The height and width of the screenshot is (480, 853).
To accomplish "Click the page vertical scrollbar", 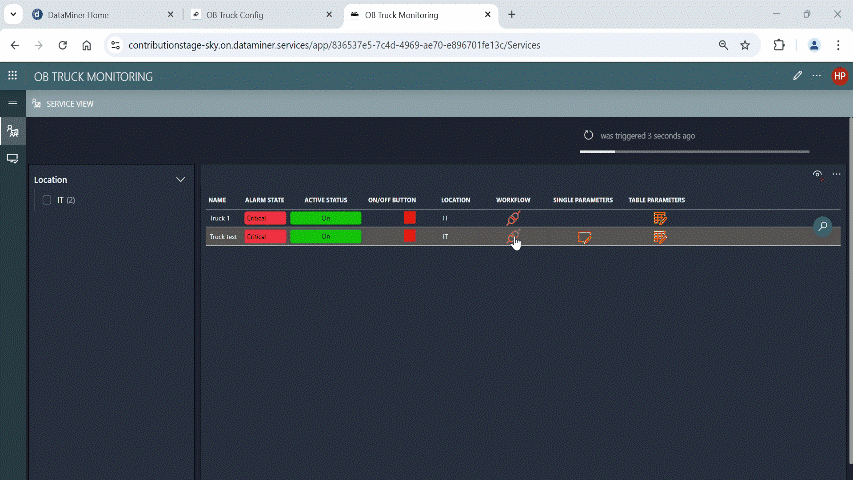I will coord(850,291).
